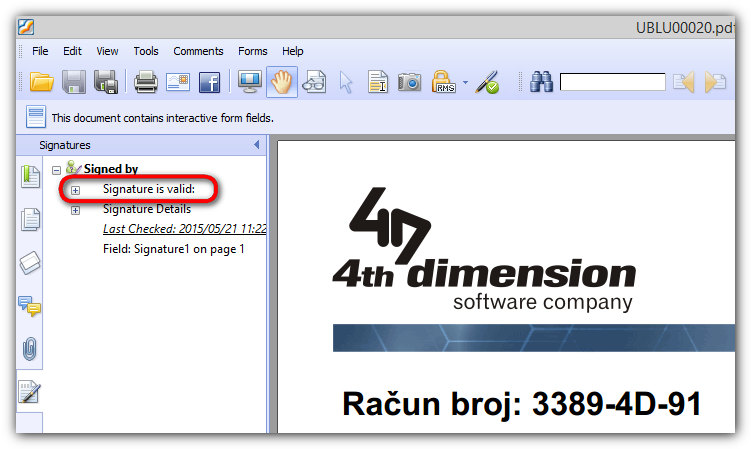
Task: Open the Signatures sidebar panel icon
Action: (x=29, y=391)
